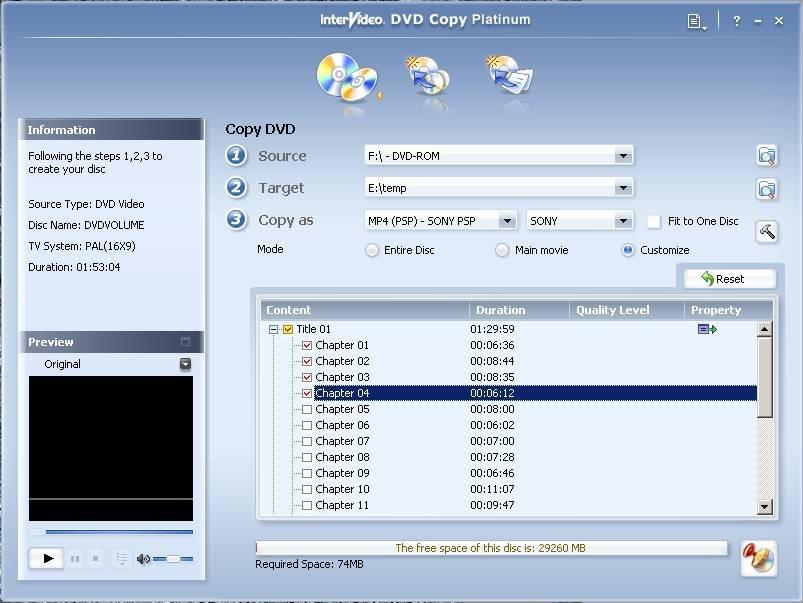Check Chapter 08 checkbox

(307, 457)
